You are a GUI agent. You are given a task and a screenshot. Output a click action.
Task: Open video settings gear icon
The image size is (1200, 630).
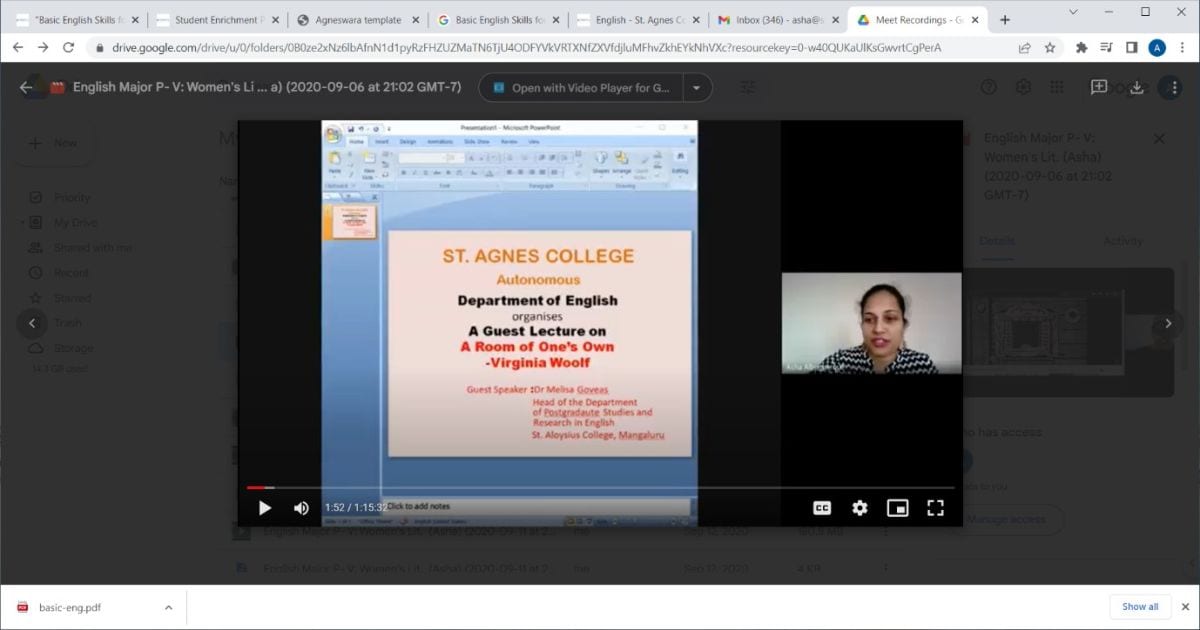[860, 508]
